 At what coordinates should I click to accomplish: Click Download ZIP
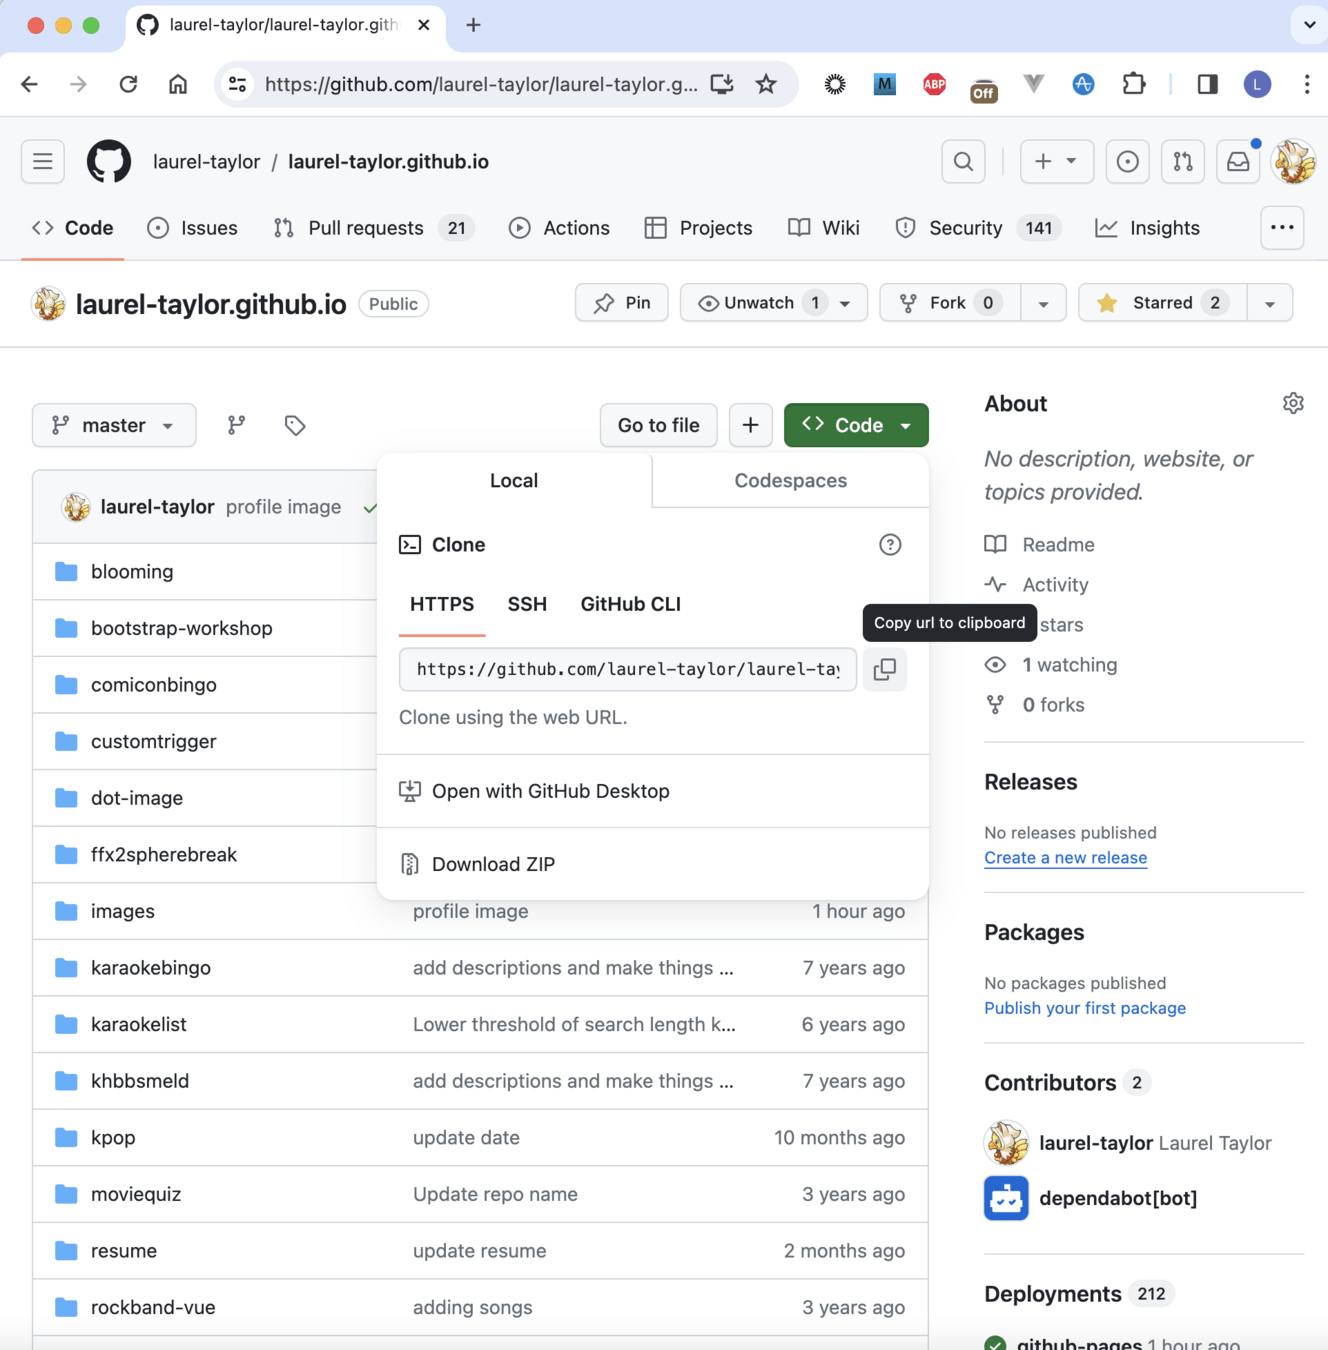coord(653,864)
